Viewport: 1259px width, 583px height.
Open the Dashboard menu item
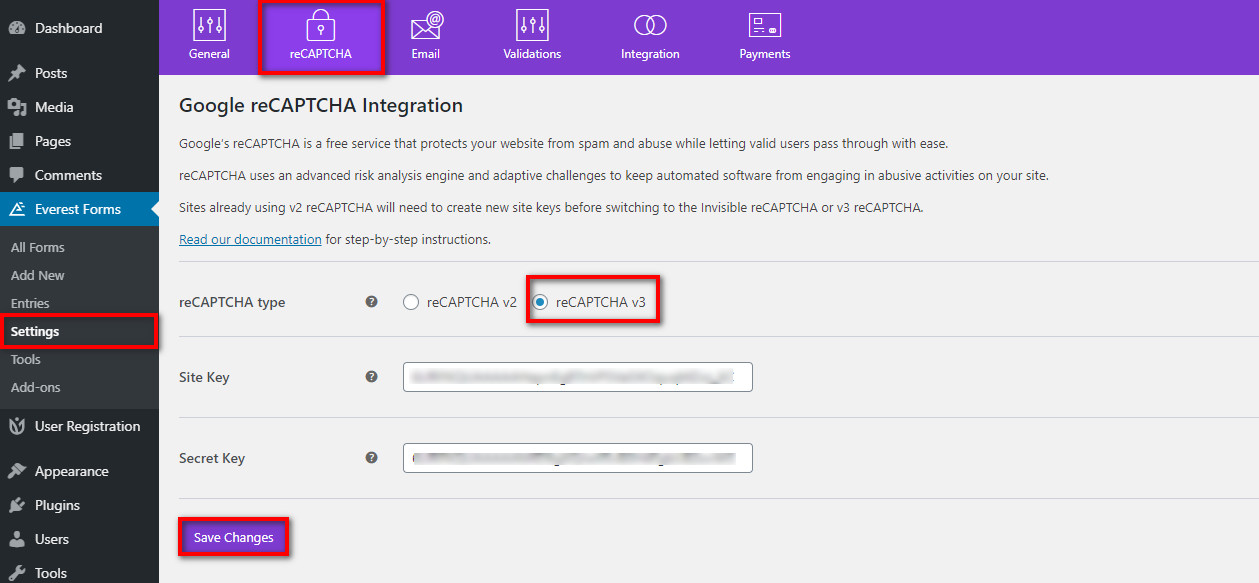pos(68,28)
